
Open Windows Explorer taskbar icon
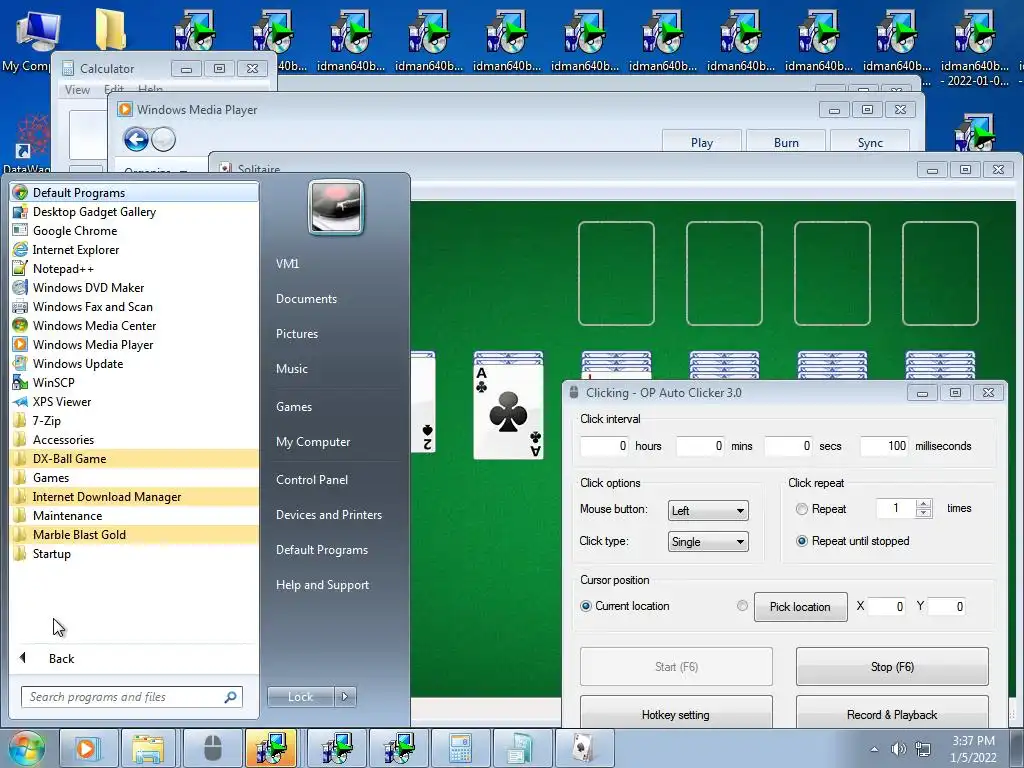[149, 748]
